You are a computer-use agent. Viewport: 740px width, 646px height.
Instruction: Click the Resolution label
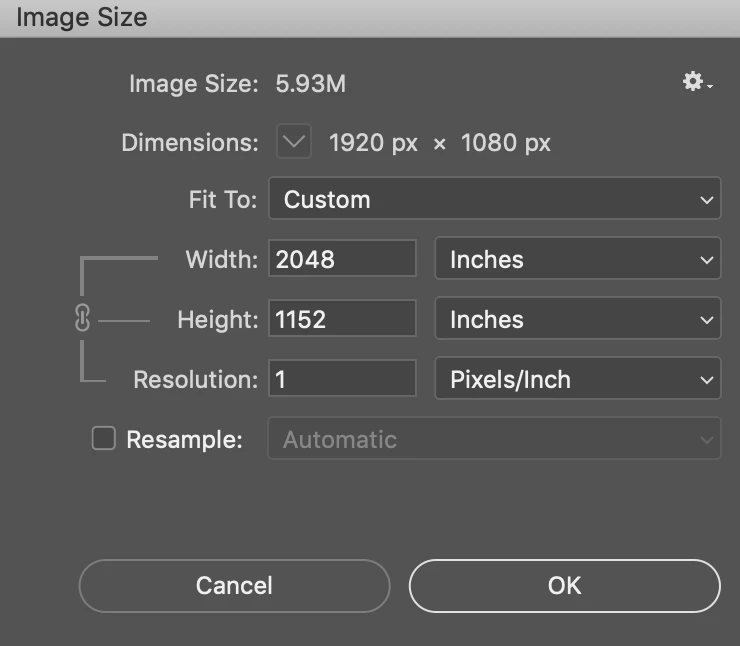tap(196, 380)
